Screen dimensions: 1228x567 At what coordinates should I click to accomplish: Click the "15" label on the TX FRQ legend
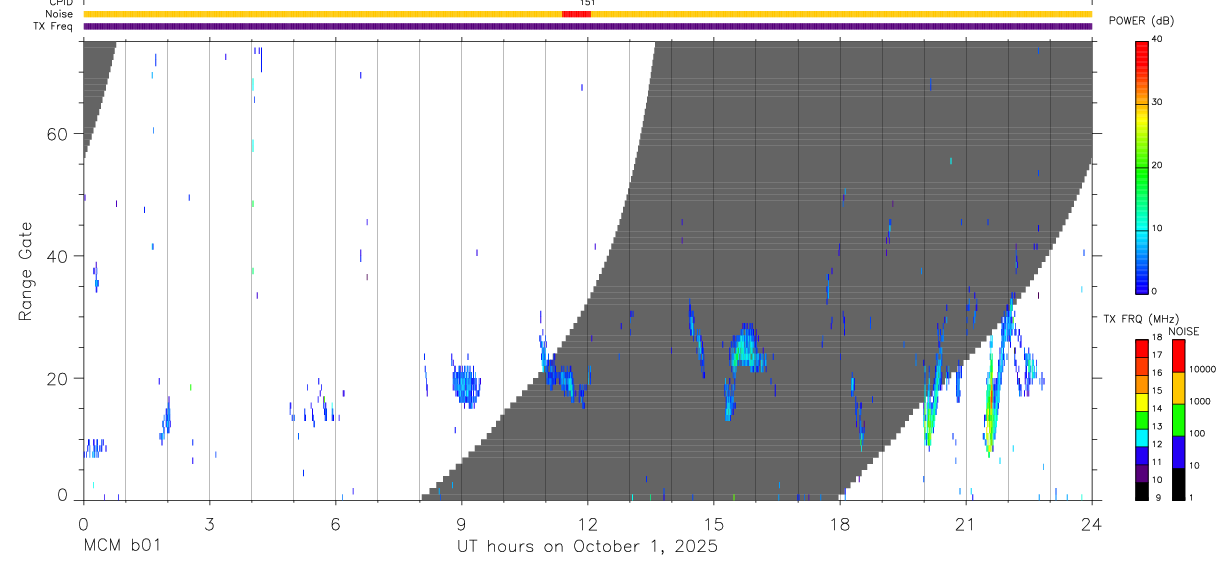click(x=1158, y=391)
